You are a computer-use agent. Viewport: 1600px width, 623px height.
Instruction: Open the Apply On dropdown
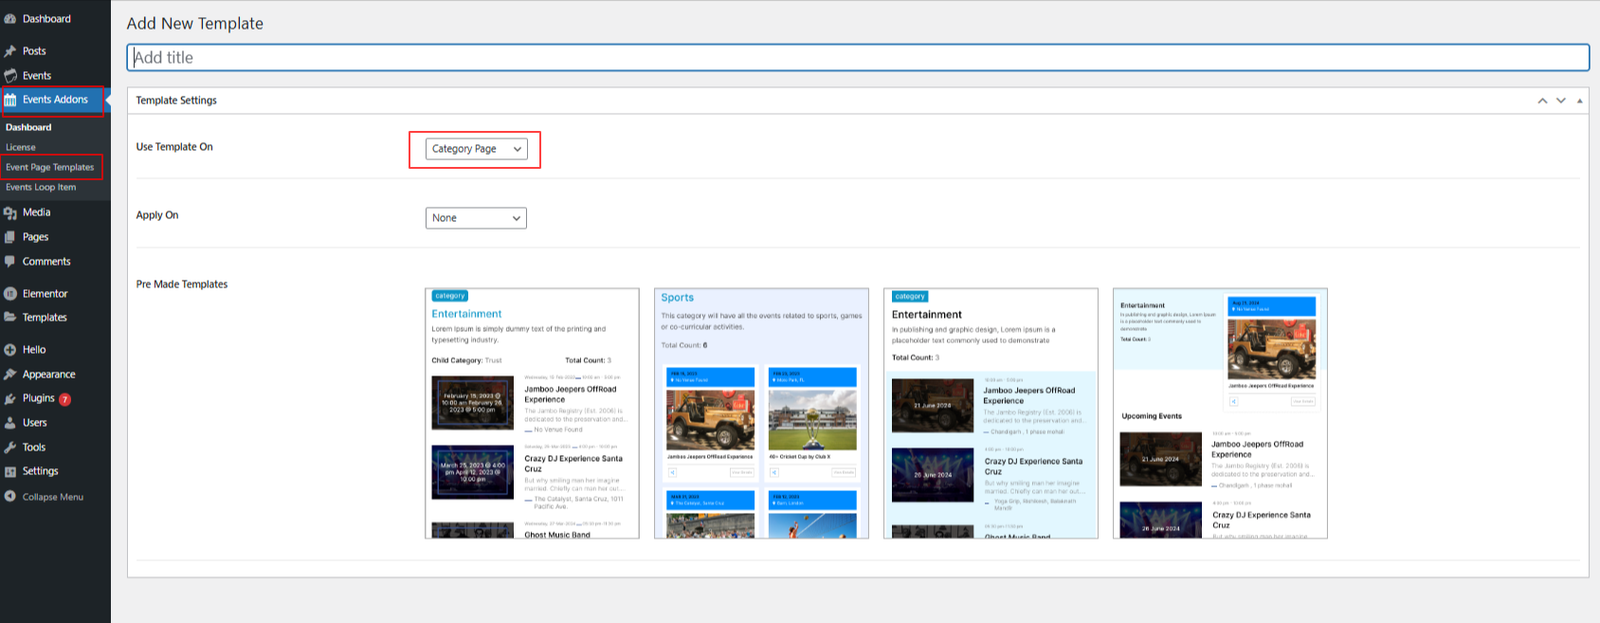tap(476, 218)
